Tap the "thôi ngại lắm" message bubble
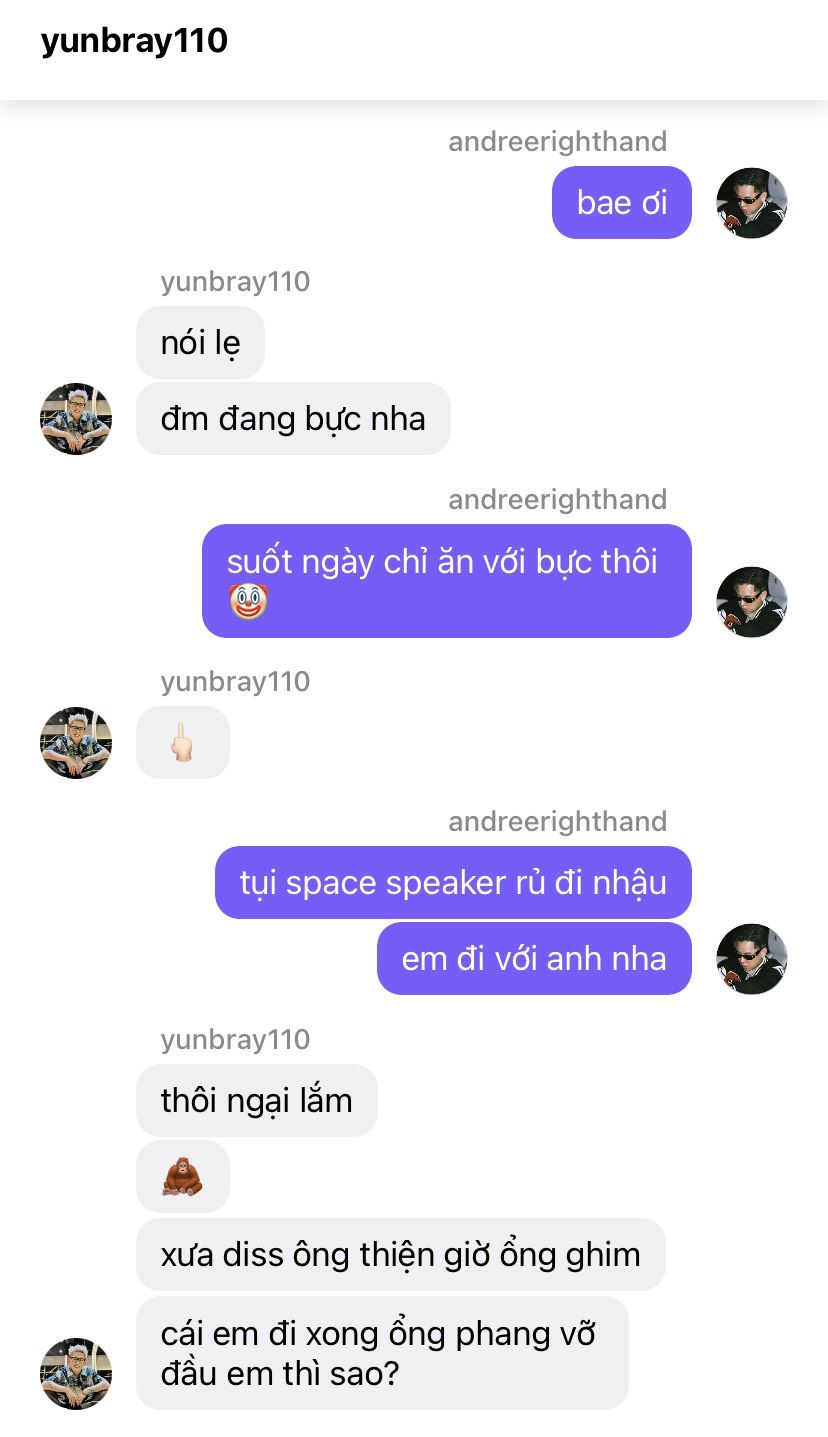Screen dimensions: 828x1437 257,1101
